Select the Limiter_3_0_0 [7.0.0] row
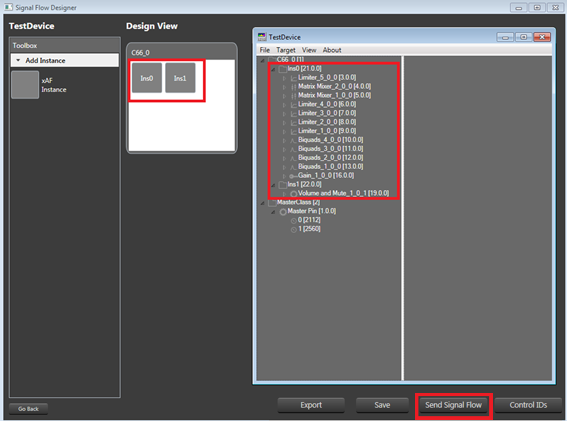The width and height of the screenshot is (569, 421). coord(327,113)
